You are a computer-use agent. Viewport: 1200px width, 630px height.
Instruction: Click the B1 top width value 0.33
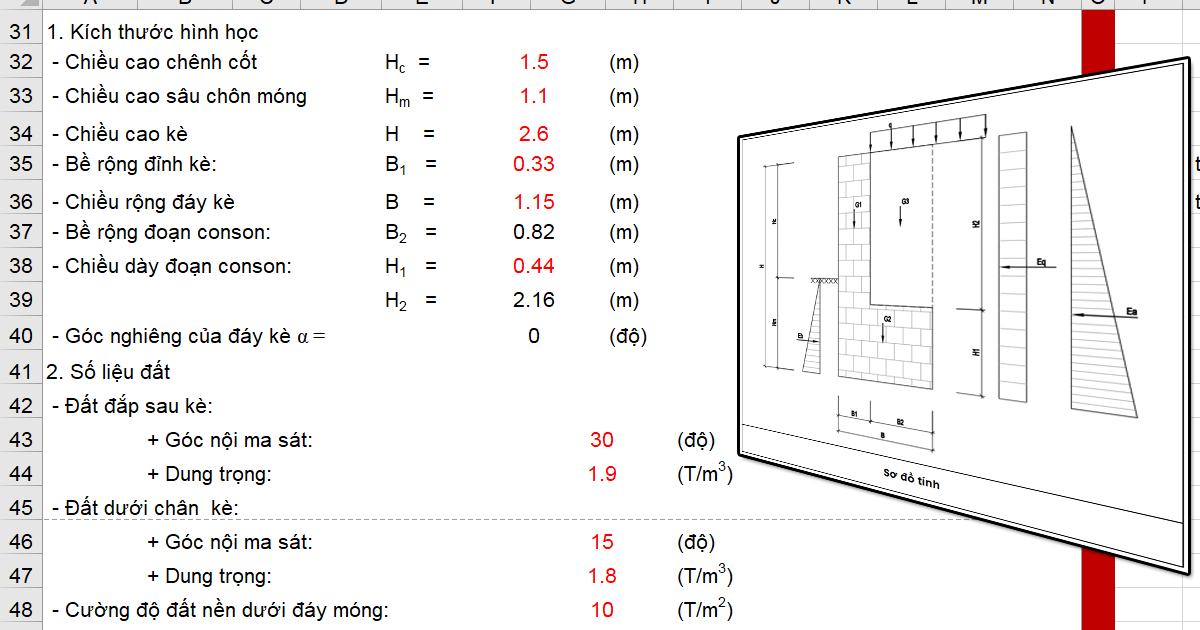pyautogui.click(x=534, y=164)
